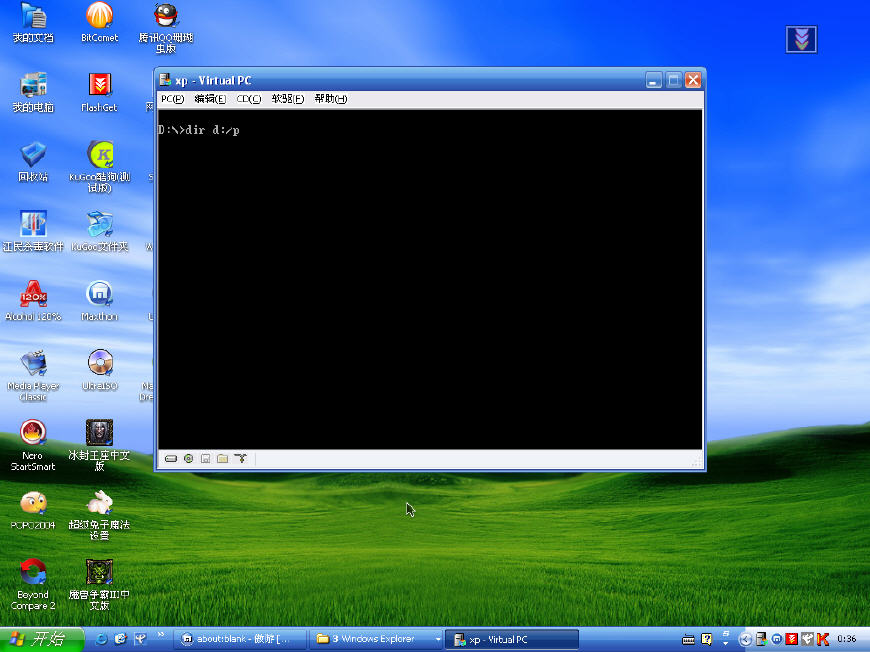Viewport: 870px width, 652px height.
Task: Click the shared folder status icon in Virtual PC
Action: click(222, 459)
